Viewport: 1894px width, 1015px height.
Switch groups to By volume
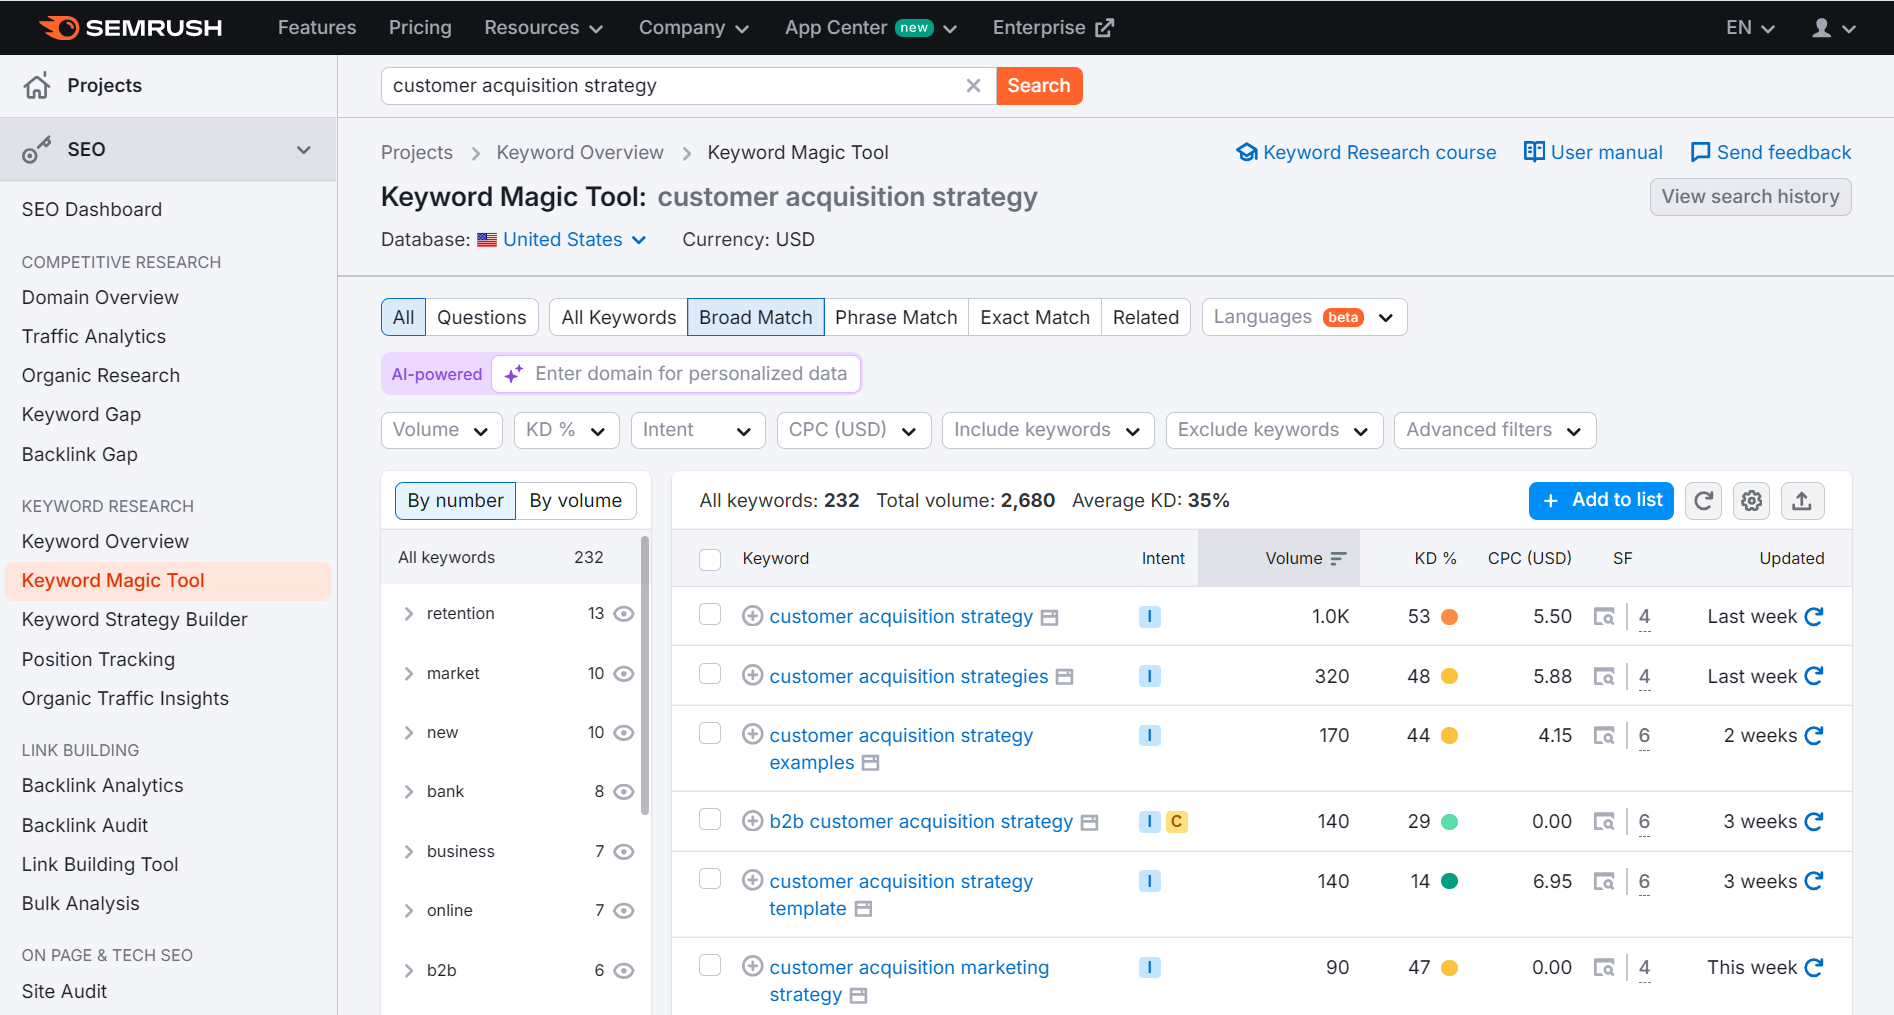point(576,501)
